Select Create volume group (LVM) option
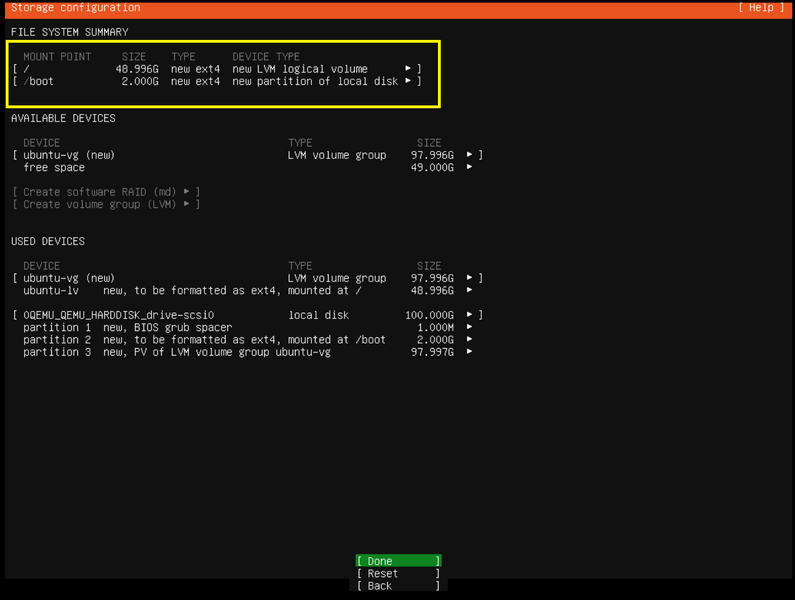795x600 pixels. (106, 204)
